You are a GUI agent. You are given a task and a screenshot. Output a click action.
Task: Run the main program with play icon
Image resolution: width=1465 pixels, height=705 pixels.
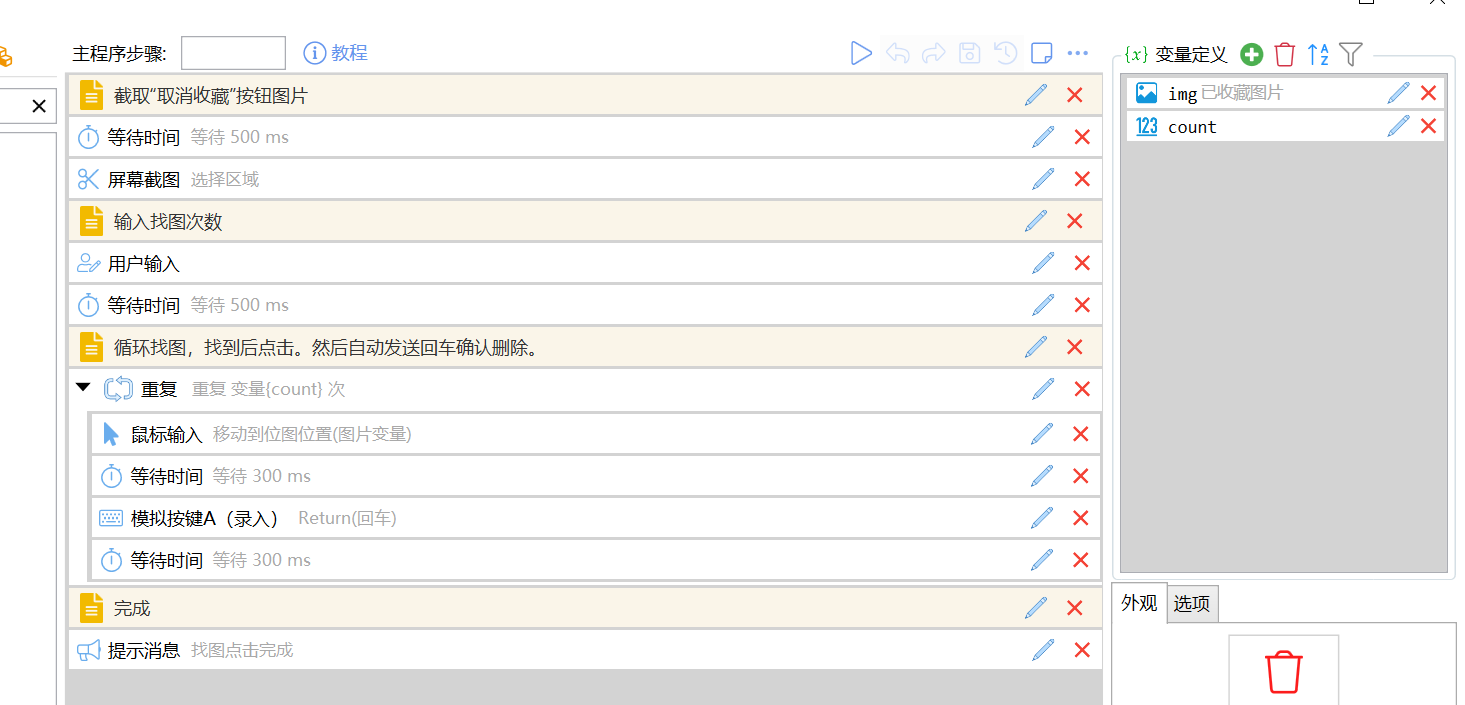(x=860, y=53)
